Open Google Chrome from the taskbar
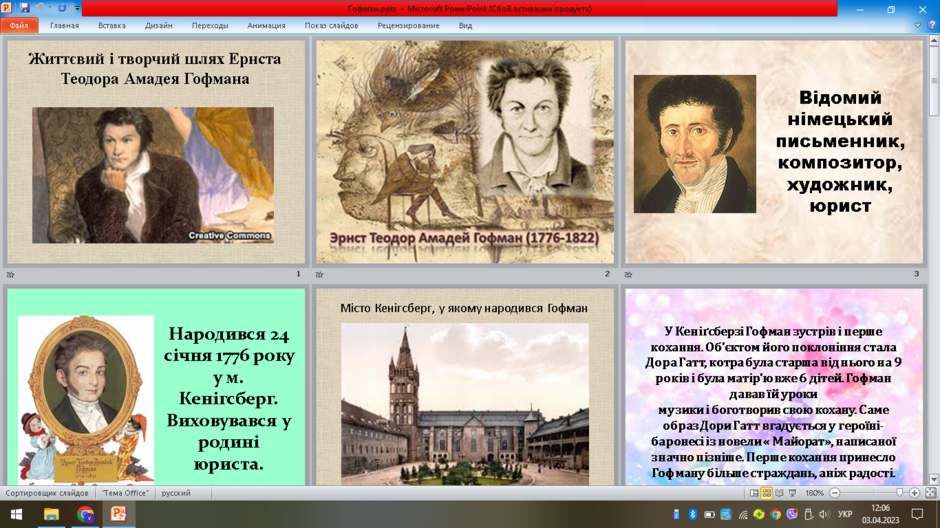 (x=85, y=514)
